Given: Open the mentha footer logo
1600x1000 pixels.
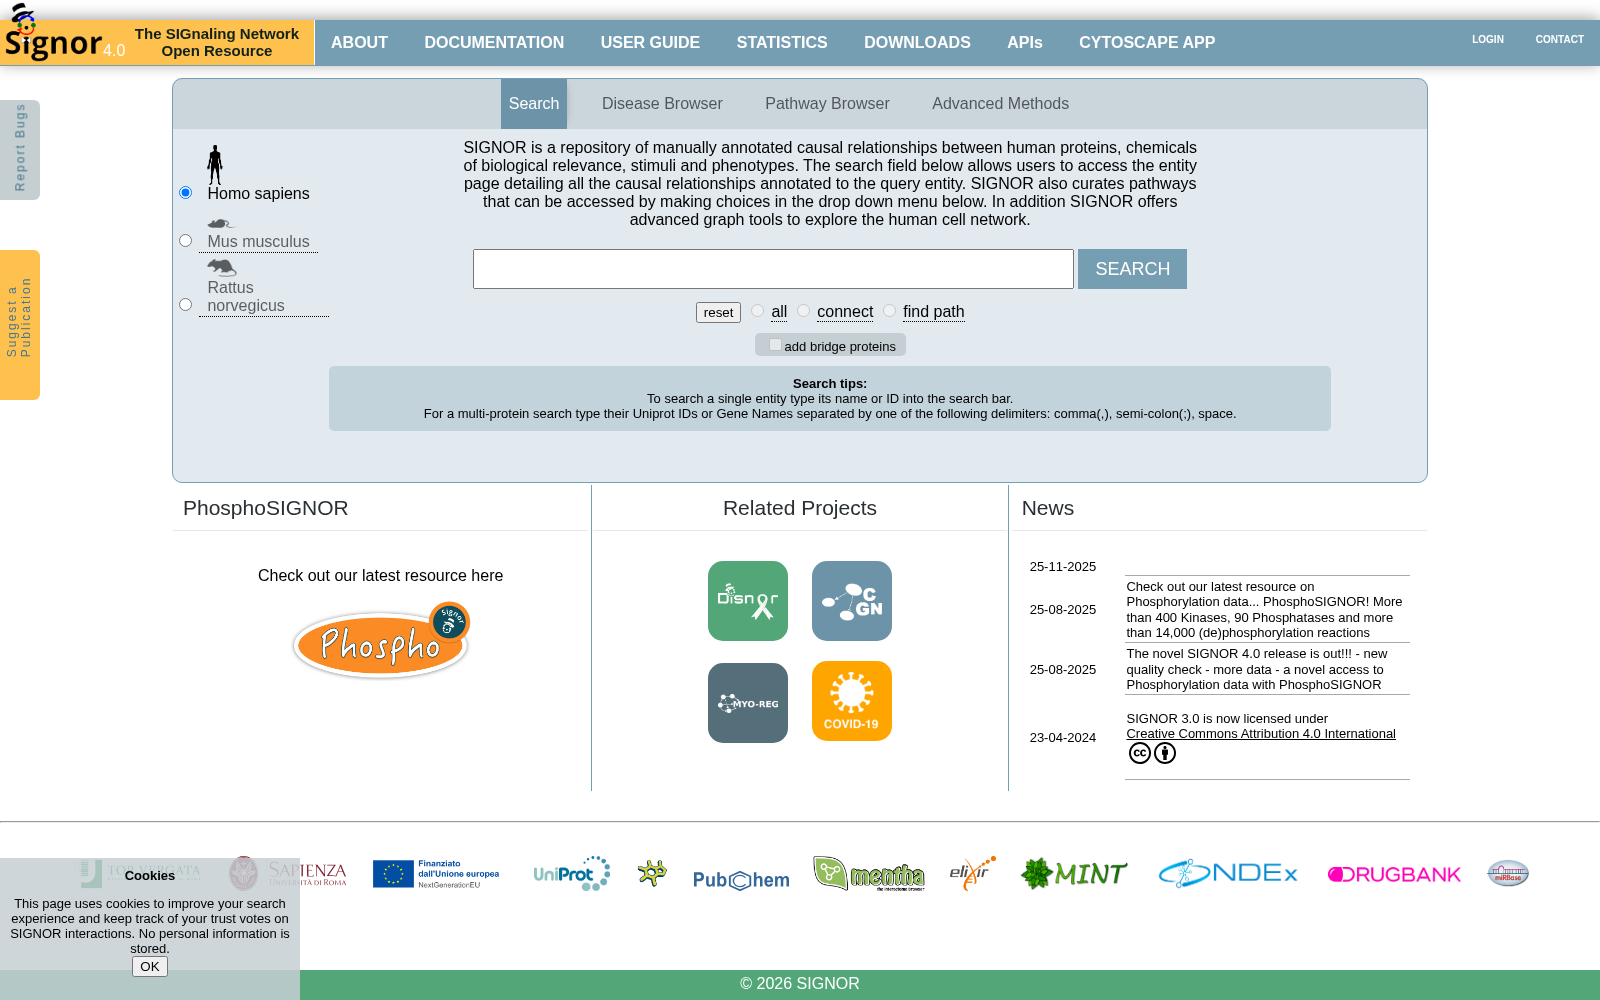Looking at the screenshot, I should pos(869,873).
